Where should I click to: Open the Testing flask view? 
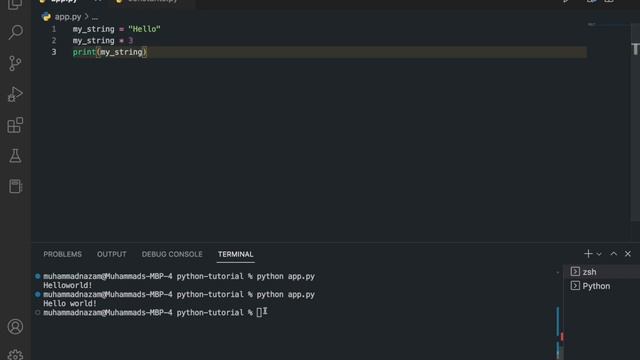click(x=16, y=156)
